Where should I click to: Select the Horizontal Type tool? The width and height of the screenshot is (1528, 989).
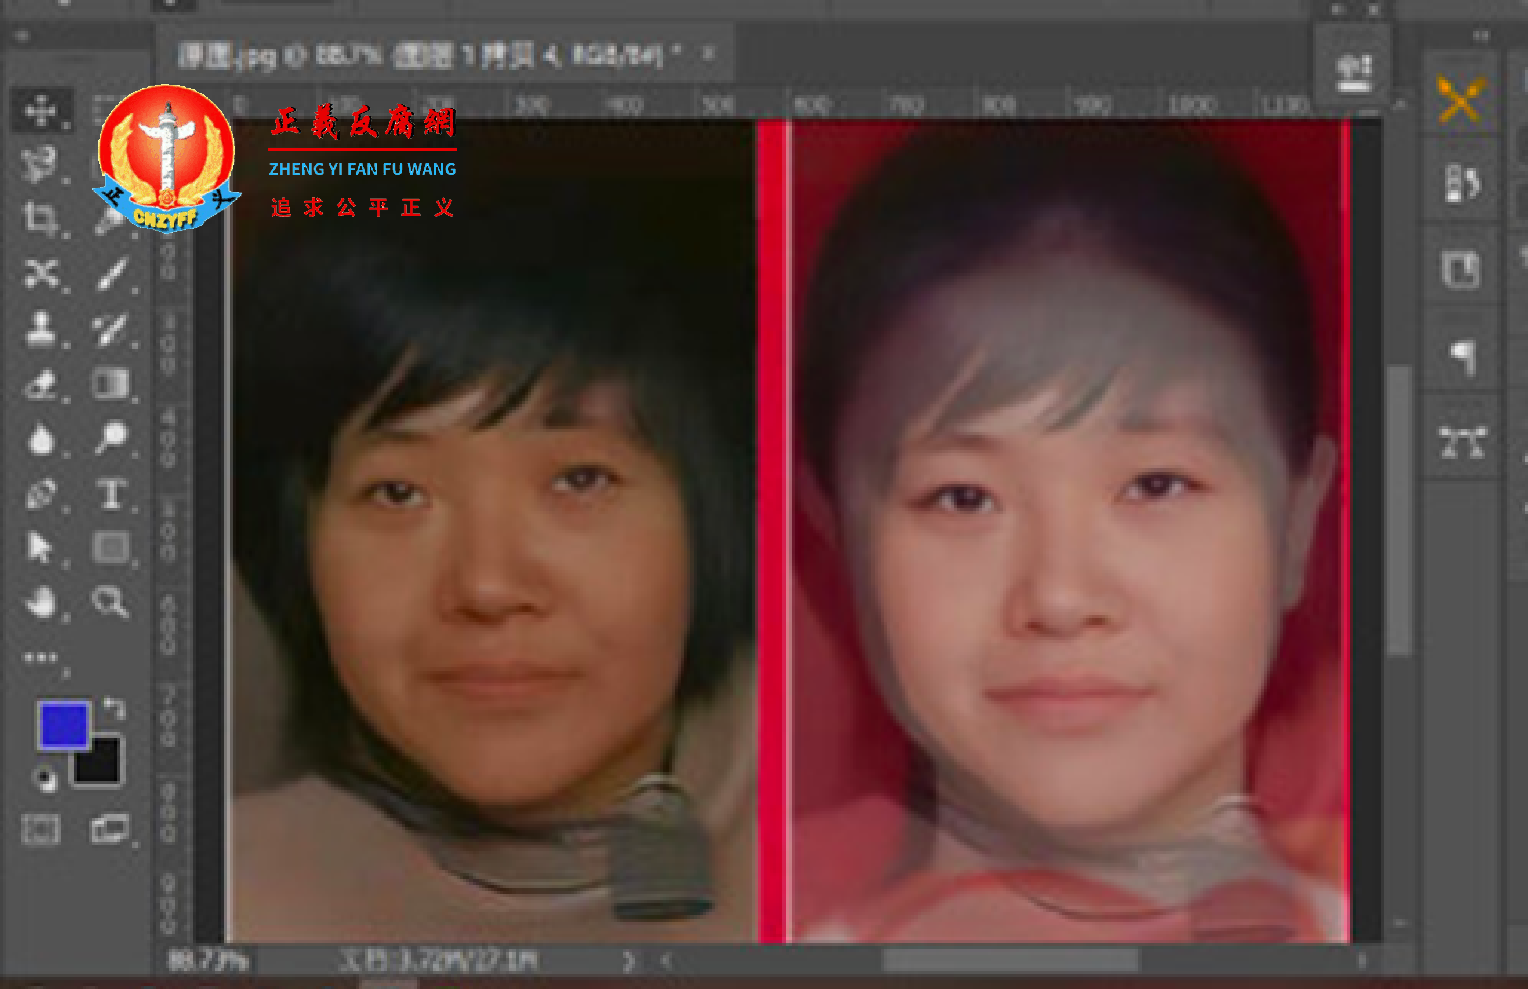(x=110, y=494)
